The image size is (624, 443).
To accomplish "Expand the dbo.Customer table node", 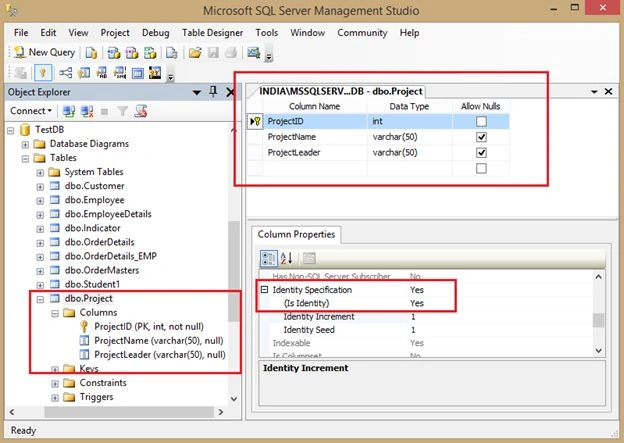I will [x=40, y=187].
